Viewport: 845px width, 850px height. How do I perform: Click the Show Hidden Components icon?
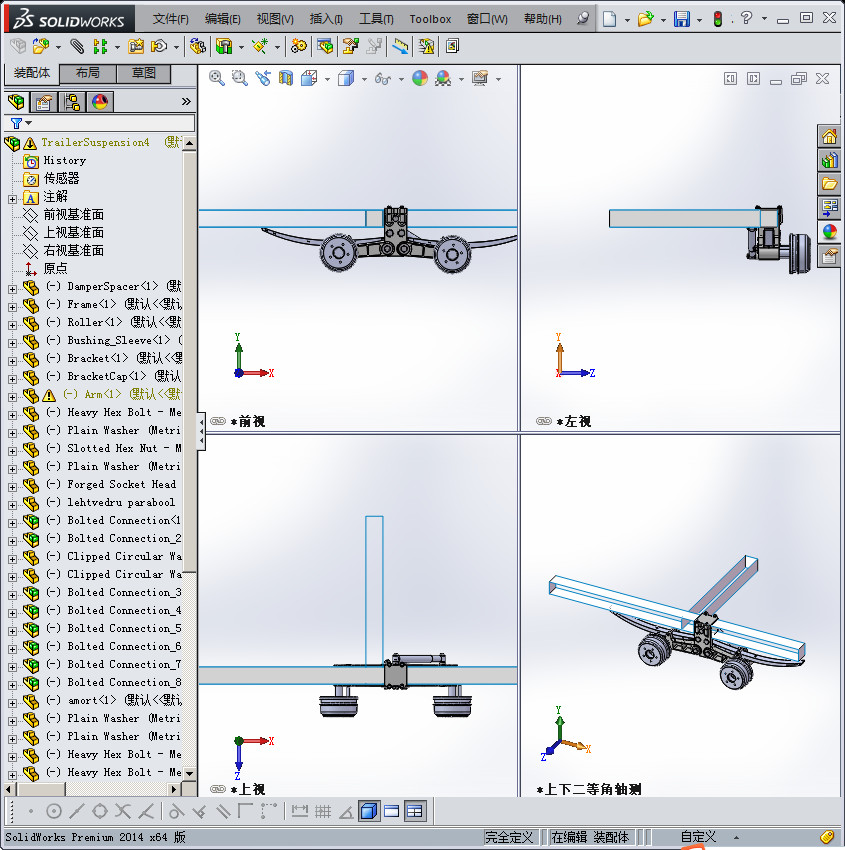click(x=197, y=47)
